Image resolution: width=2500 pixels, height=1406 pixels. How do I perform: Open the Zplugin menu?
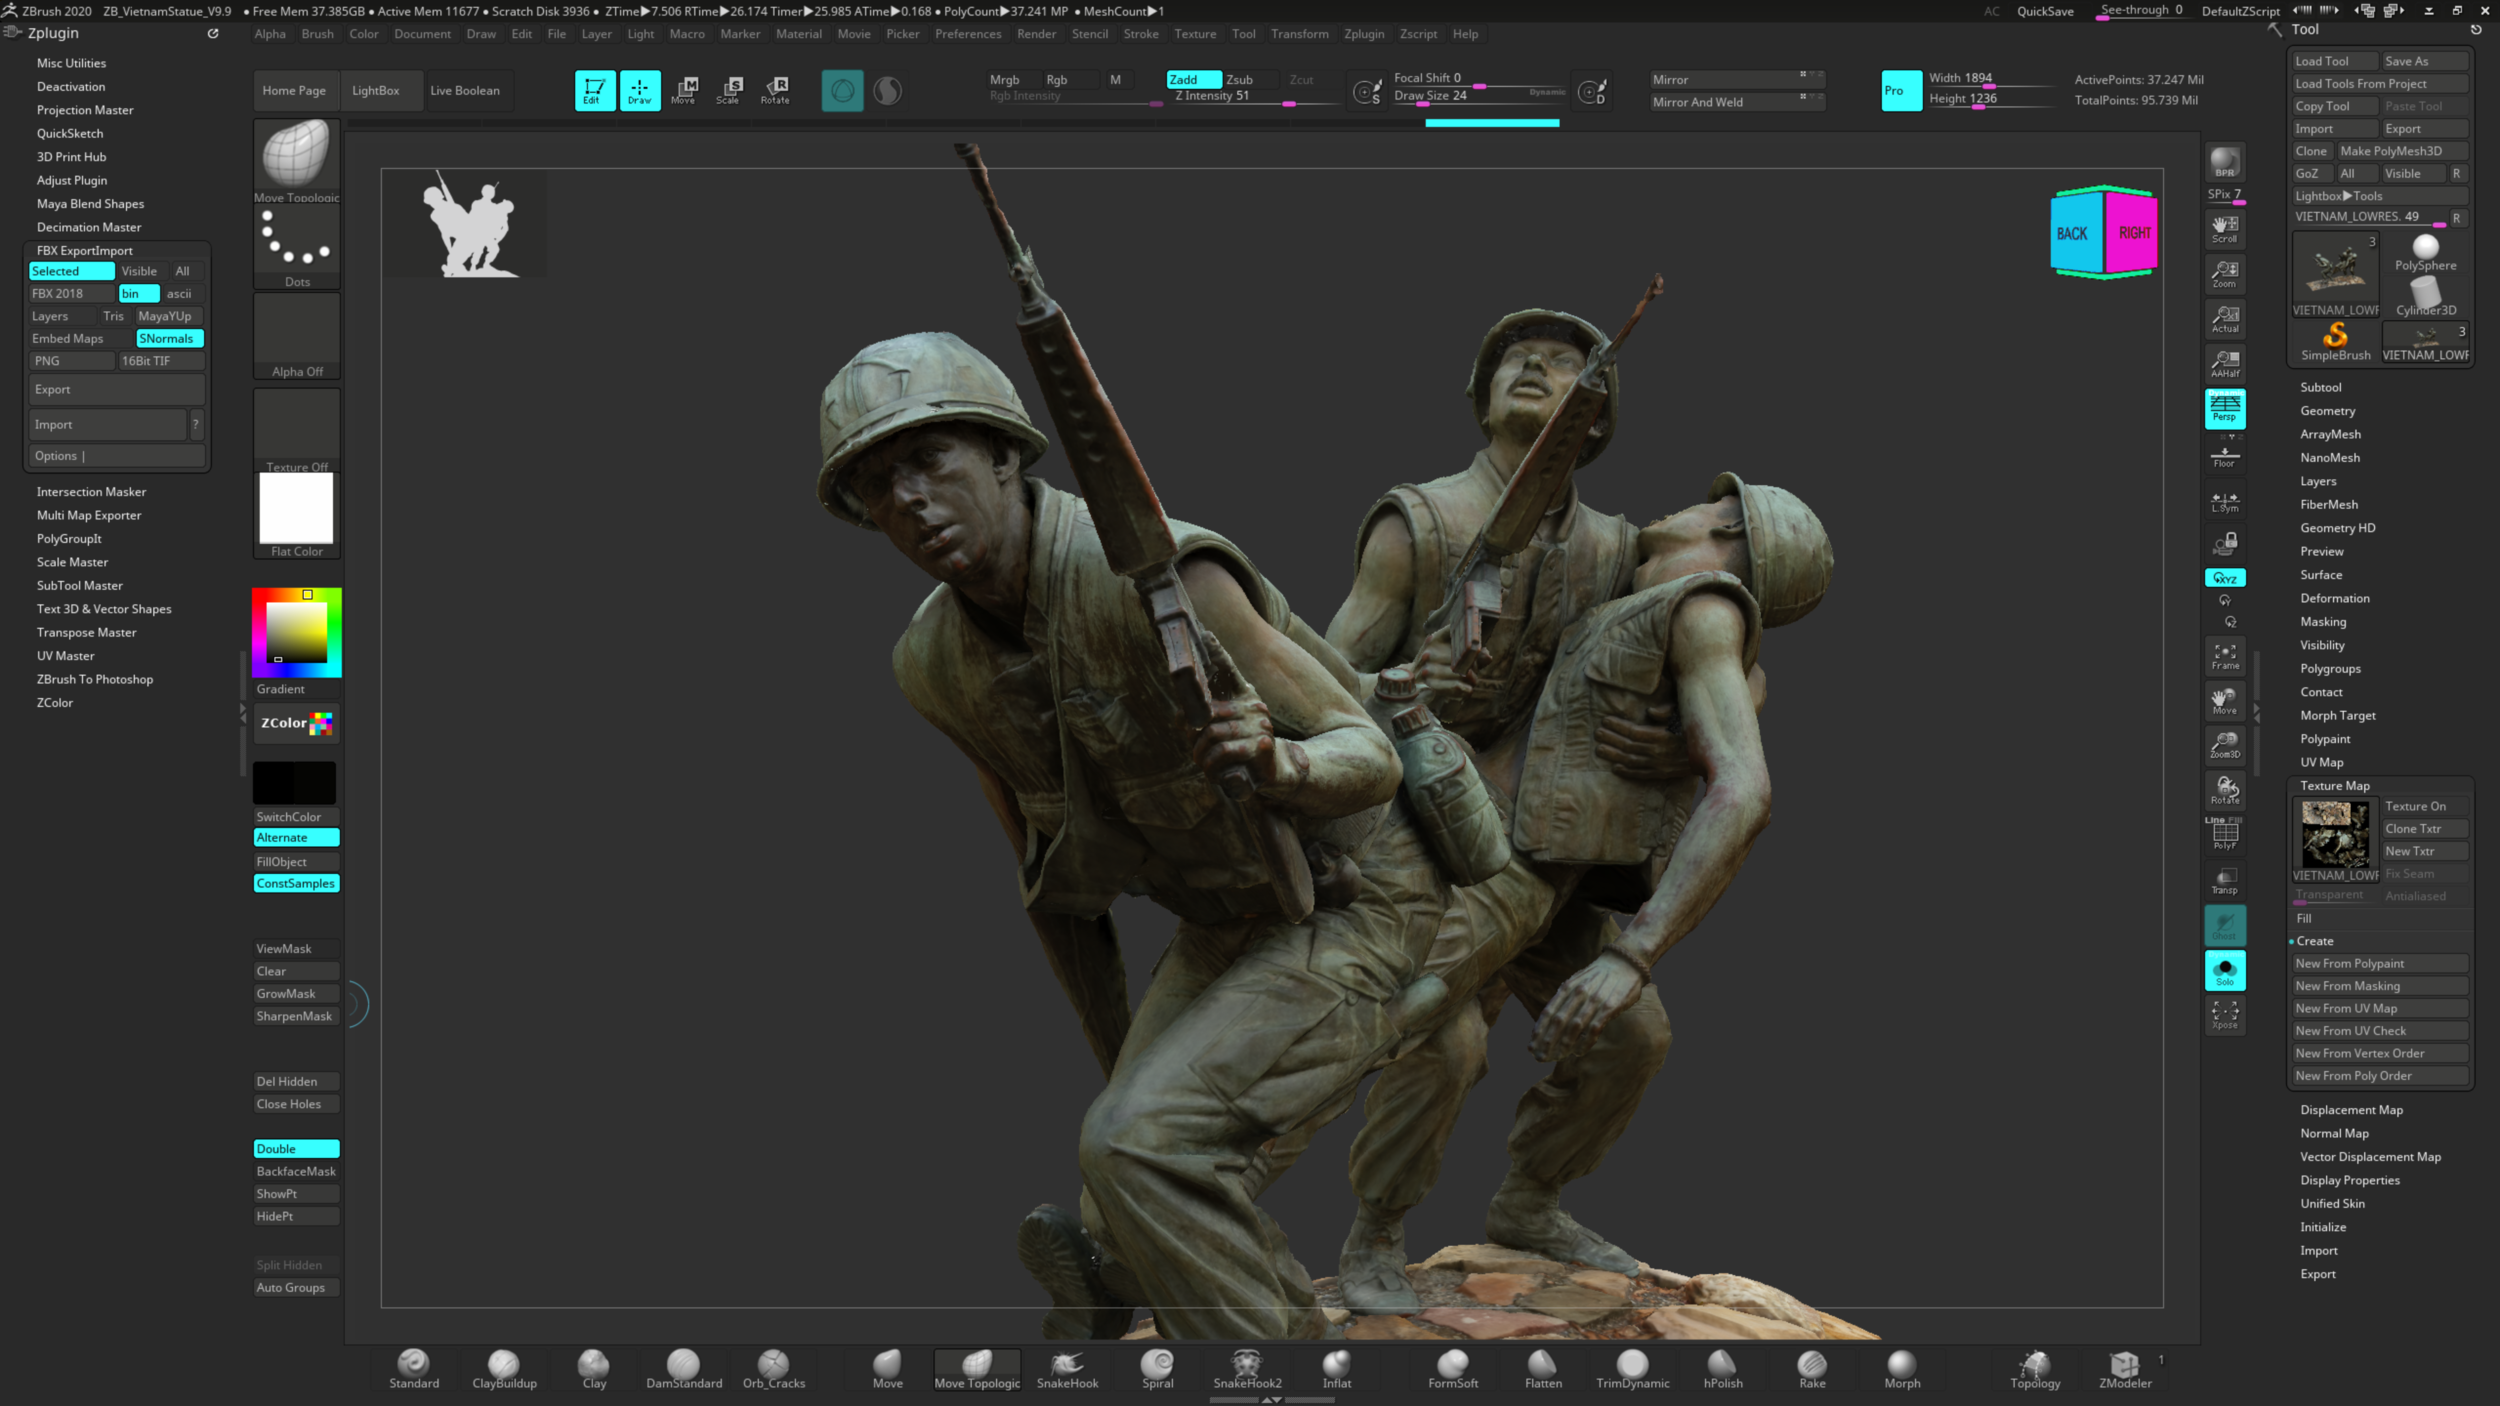pyautogui.click(x=1364, y=33)
